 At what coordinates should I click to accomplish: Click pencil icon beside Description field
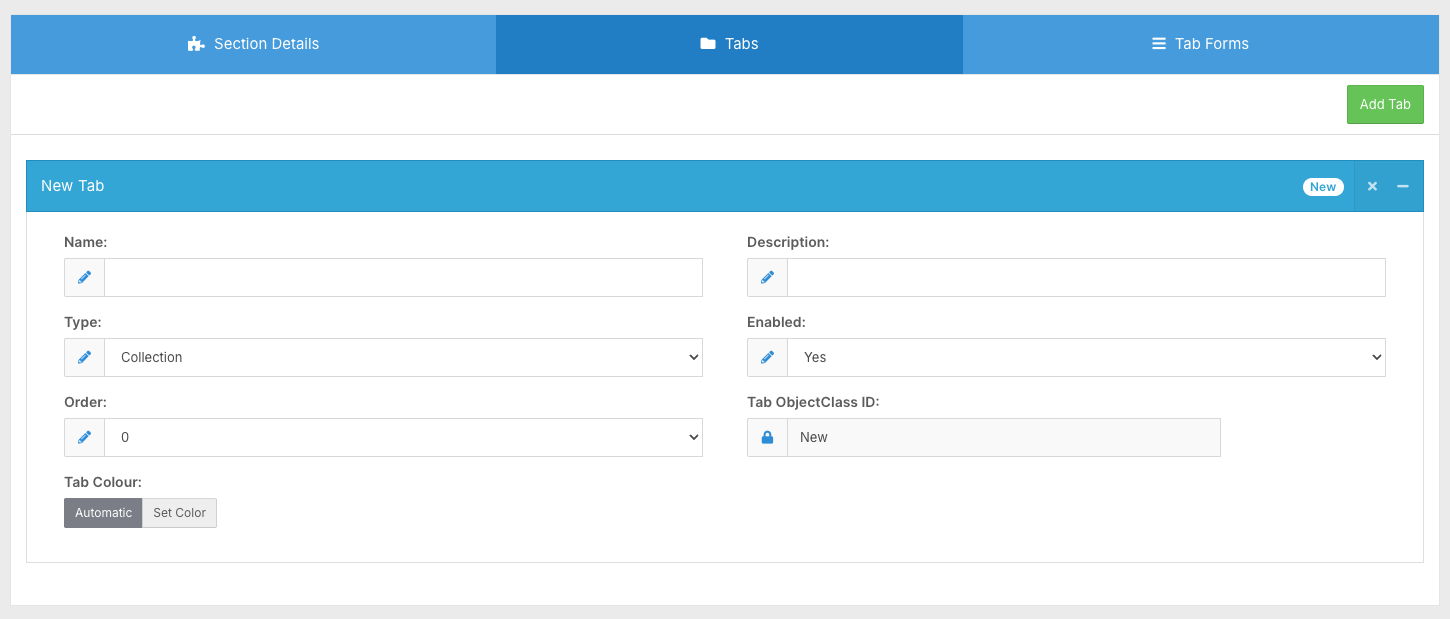pos(767,277)
